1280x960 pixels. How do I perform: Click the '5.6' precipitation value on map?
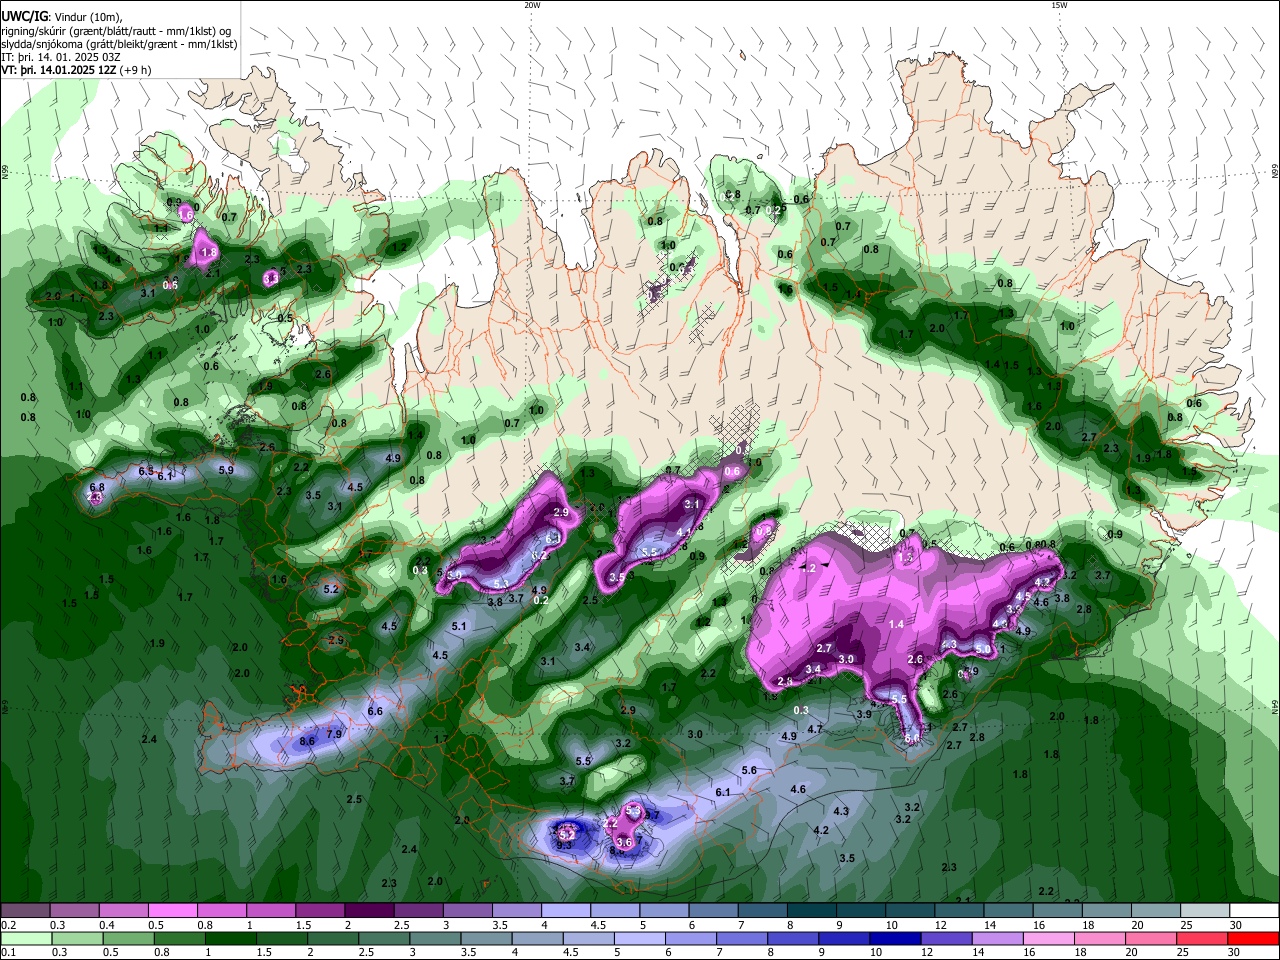coord(749,770)
